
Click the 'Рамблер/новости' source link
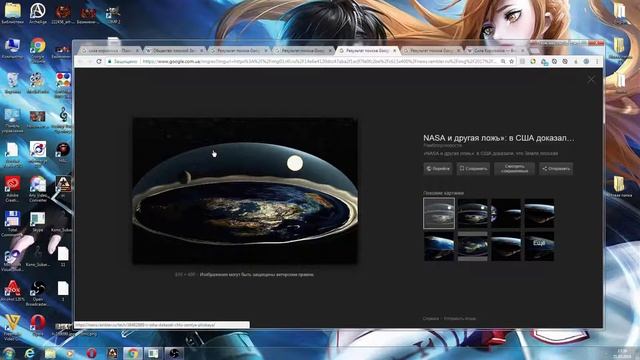pos(442,145)
